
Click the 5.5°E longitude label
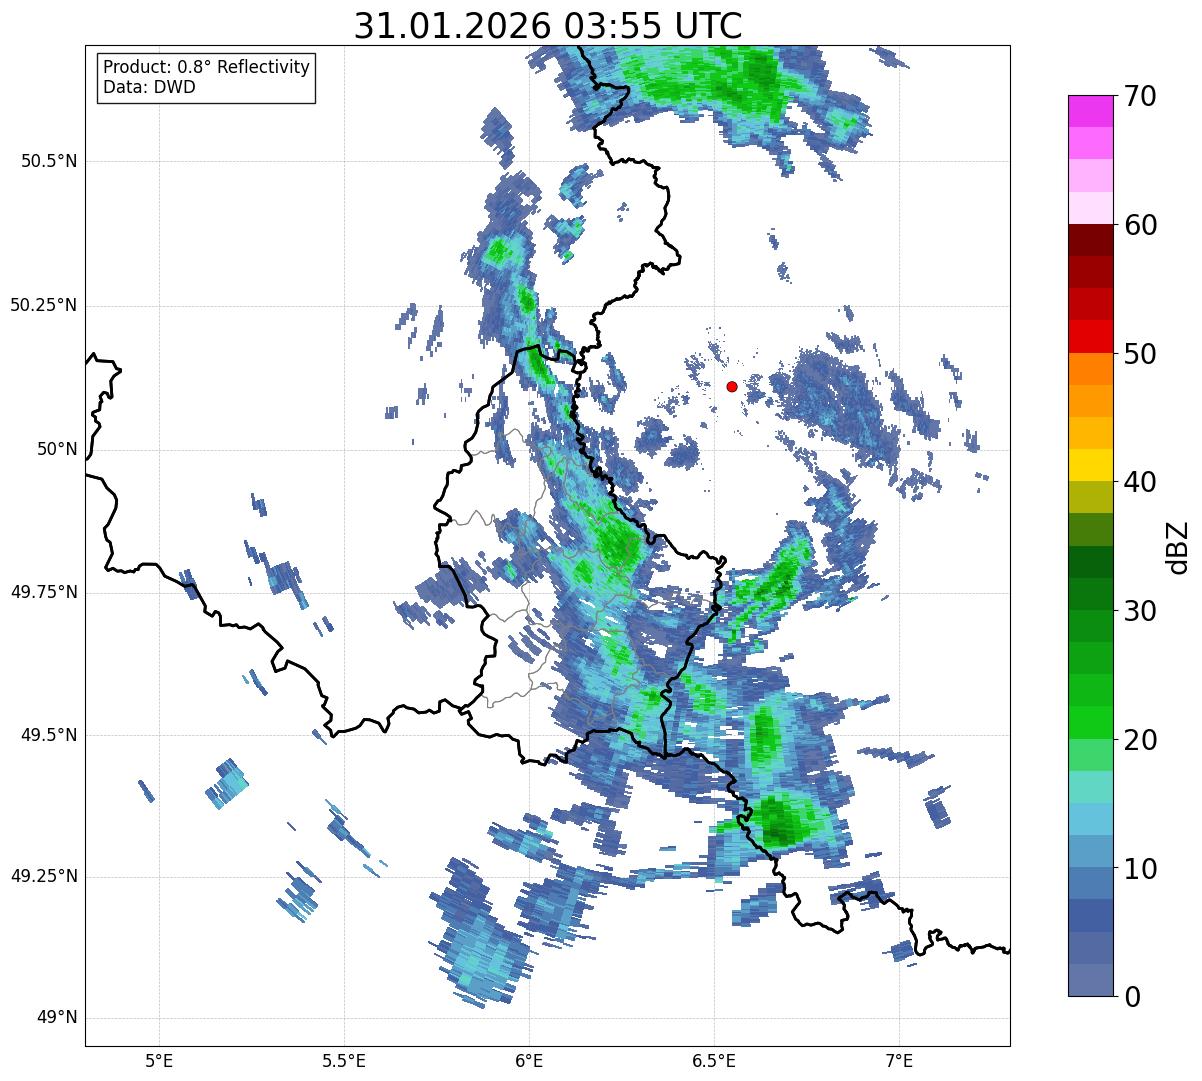[x=344, y=1060]
